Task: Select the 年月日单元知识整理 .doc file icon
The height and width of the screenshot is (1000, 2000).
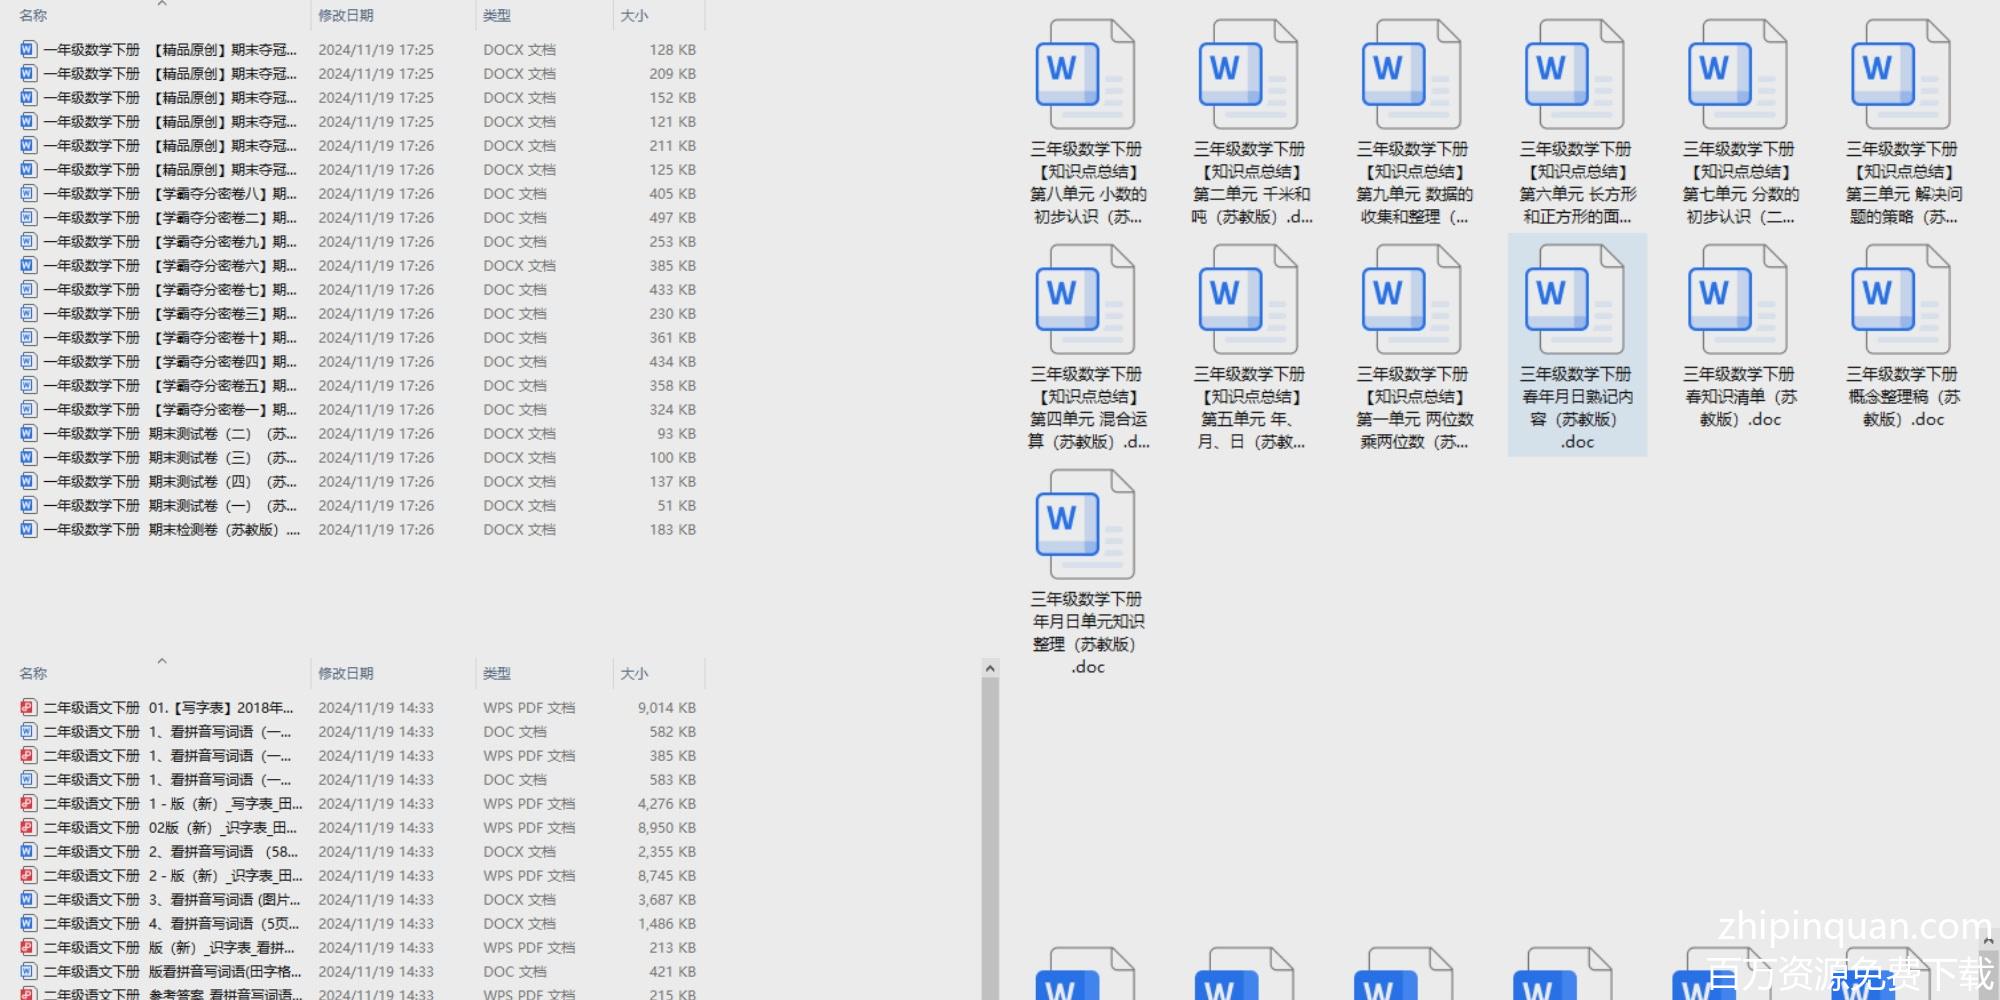Action: pos(1085,526)
